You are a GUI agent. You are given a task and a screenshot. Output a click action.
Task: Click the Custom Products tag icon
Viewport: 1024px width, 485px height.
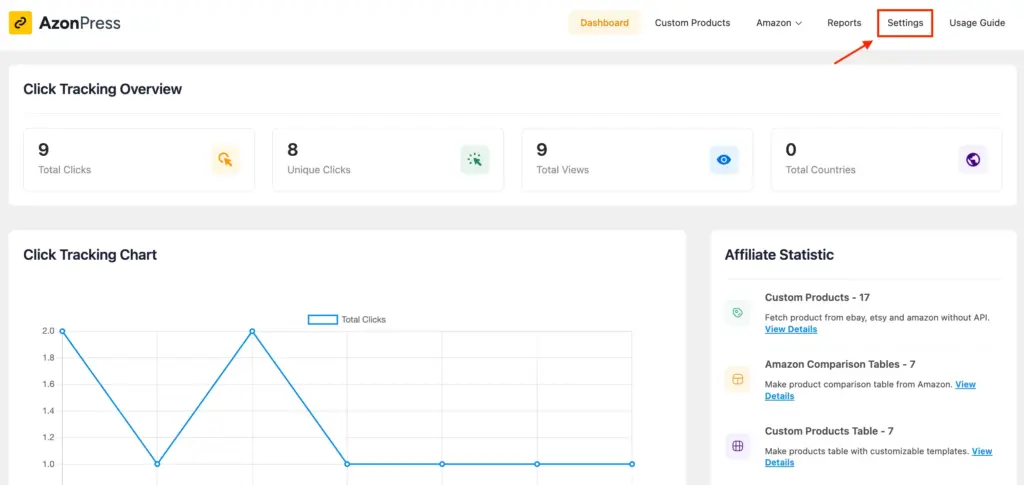(x=738, y=313)
